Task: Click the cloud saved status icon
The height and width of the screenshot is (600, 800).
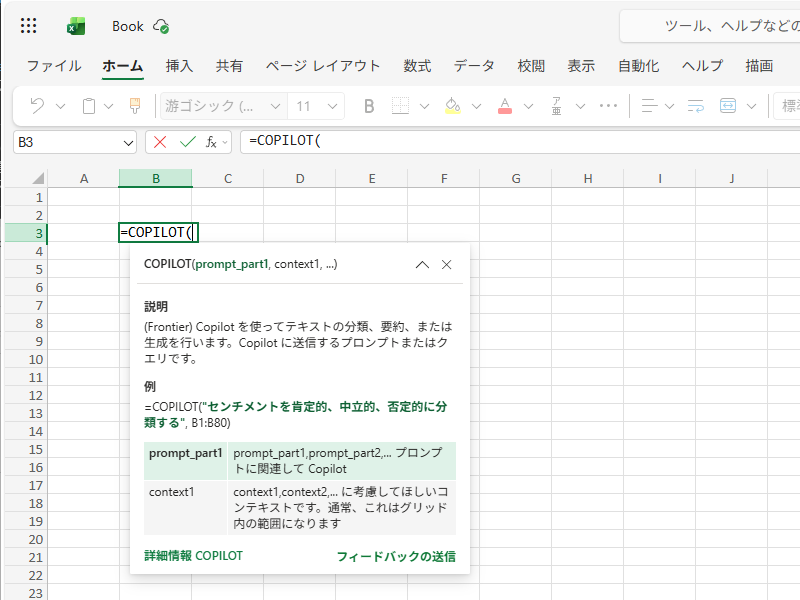Action: pos(161,27)
